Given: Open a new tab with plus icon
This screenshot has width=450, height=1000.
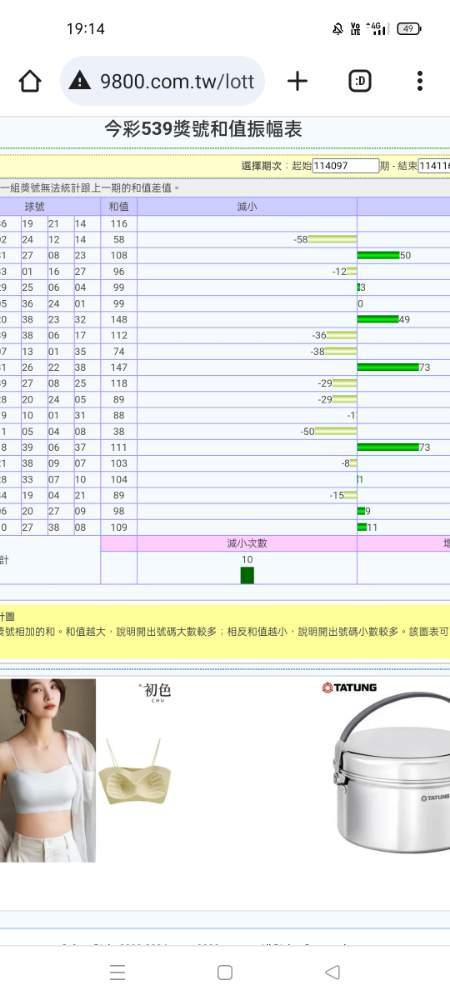Looking at the screenshot, I should click(x=297, y=81).
